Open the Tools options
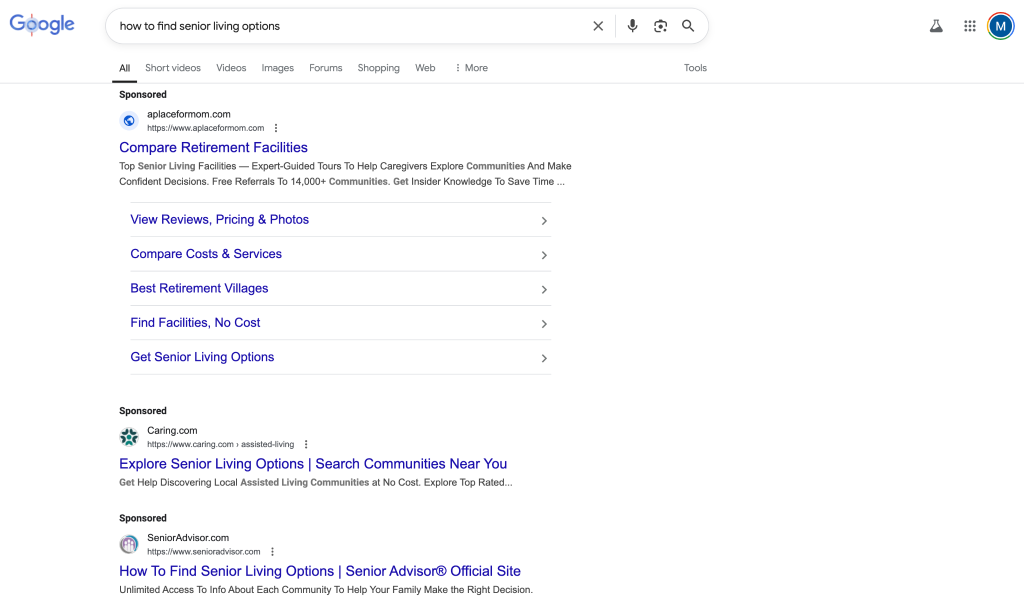Screen dimensions: 1024x615 pos(695,68)
